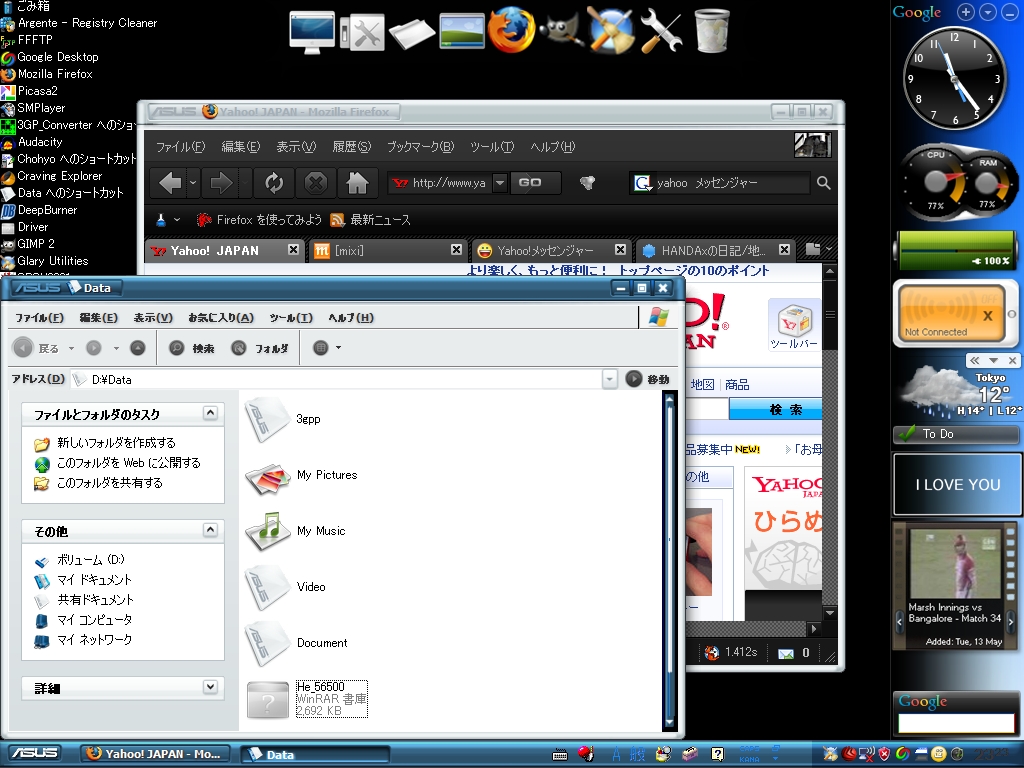Click the 移動 go button in Data window
The height and width of the screenshot is (768, 1024).
pyautogui.click(x=647, y=379)
